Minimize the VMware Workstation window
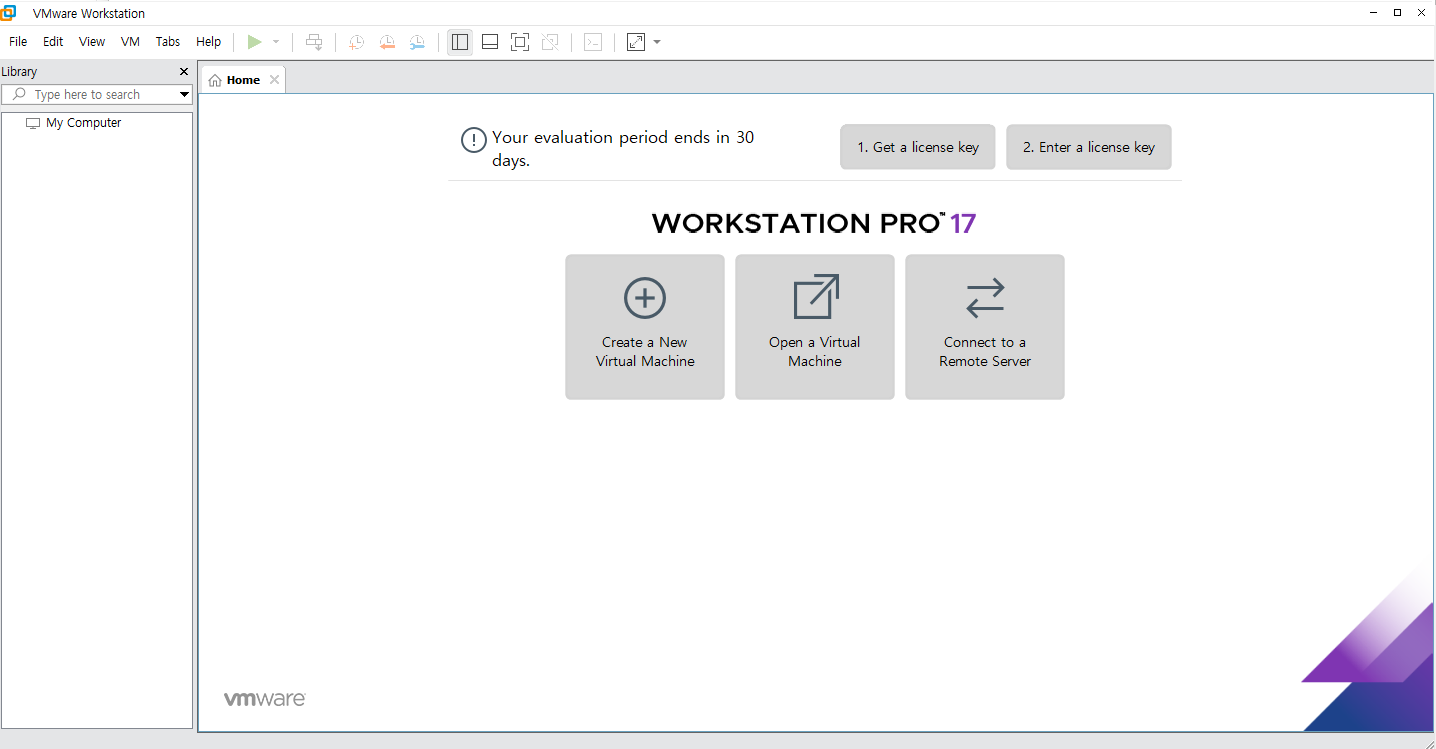This screenshot has width=1436, height=749. (1374, 13)
